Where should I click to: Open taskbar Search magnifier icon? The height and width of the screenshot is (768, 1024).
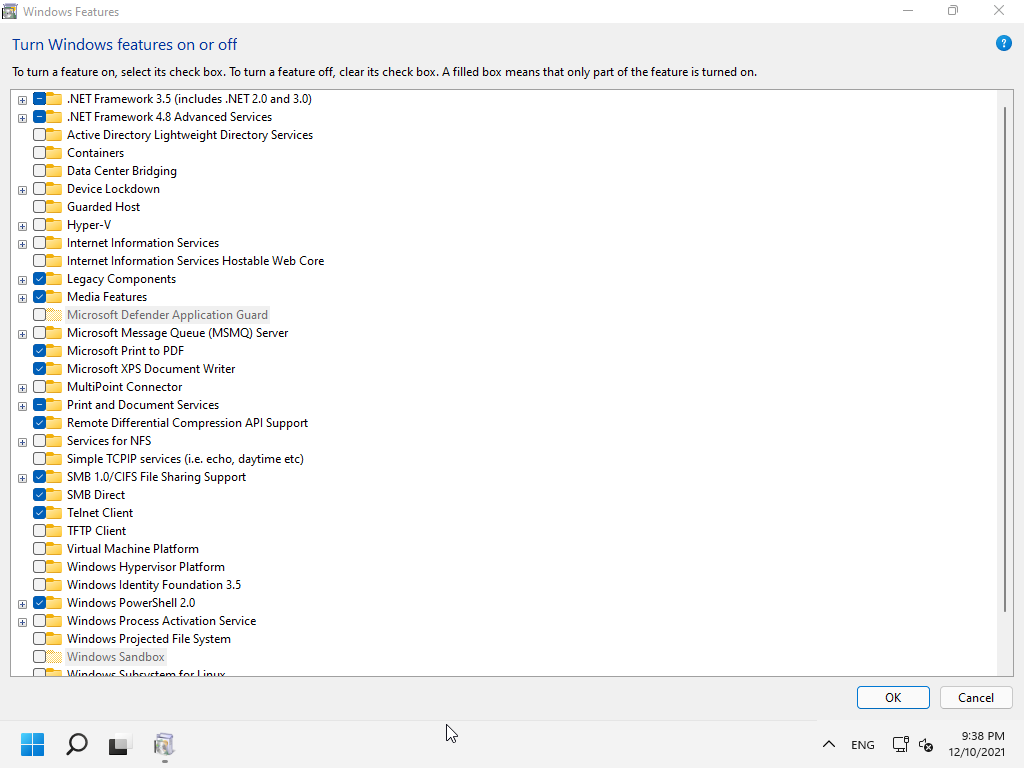76,744
